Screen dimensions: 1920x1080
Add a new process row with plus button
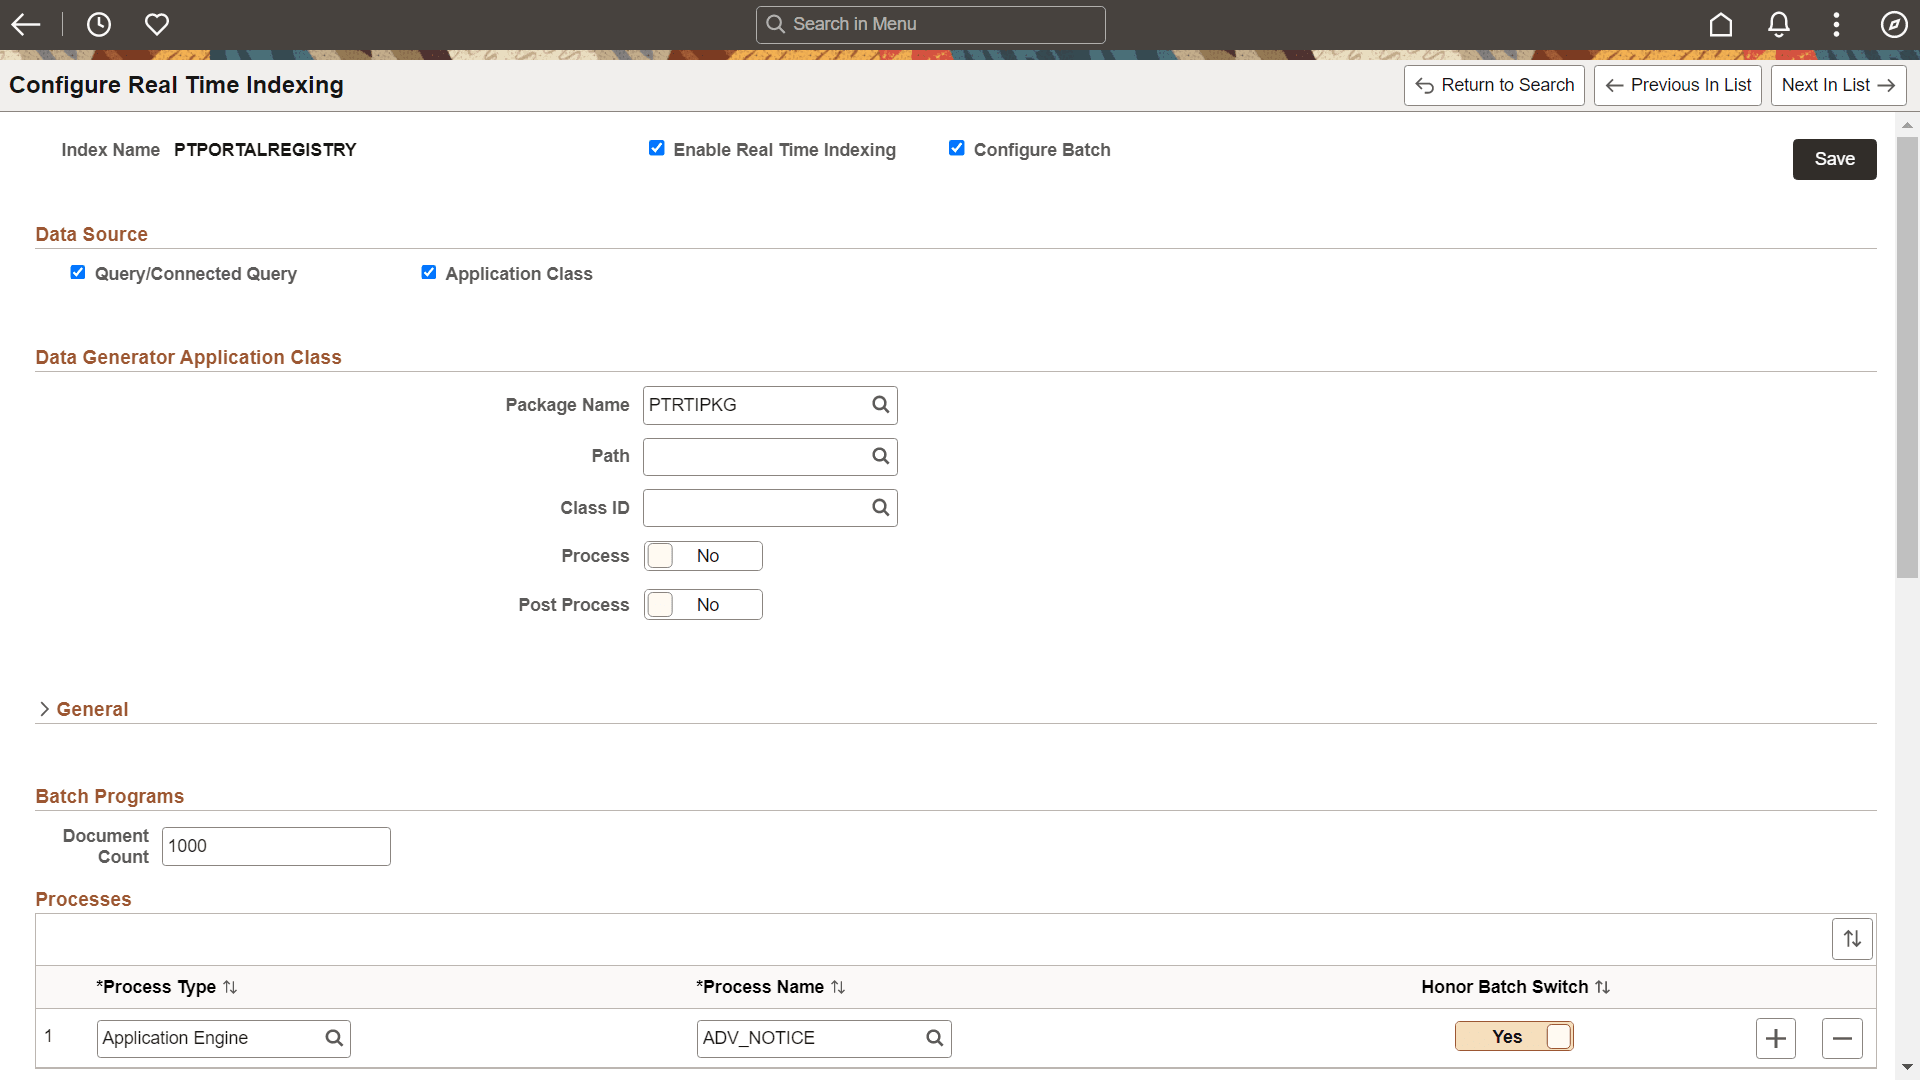pyautogui.click(x=1776, y=1038)
